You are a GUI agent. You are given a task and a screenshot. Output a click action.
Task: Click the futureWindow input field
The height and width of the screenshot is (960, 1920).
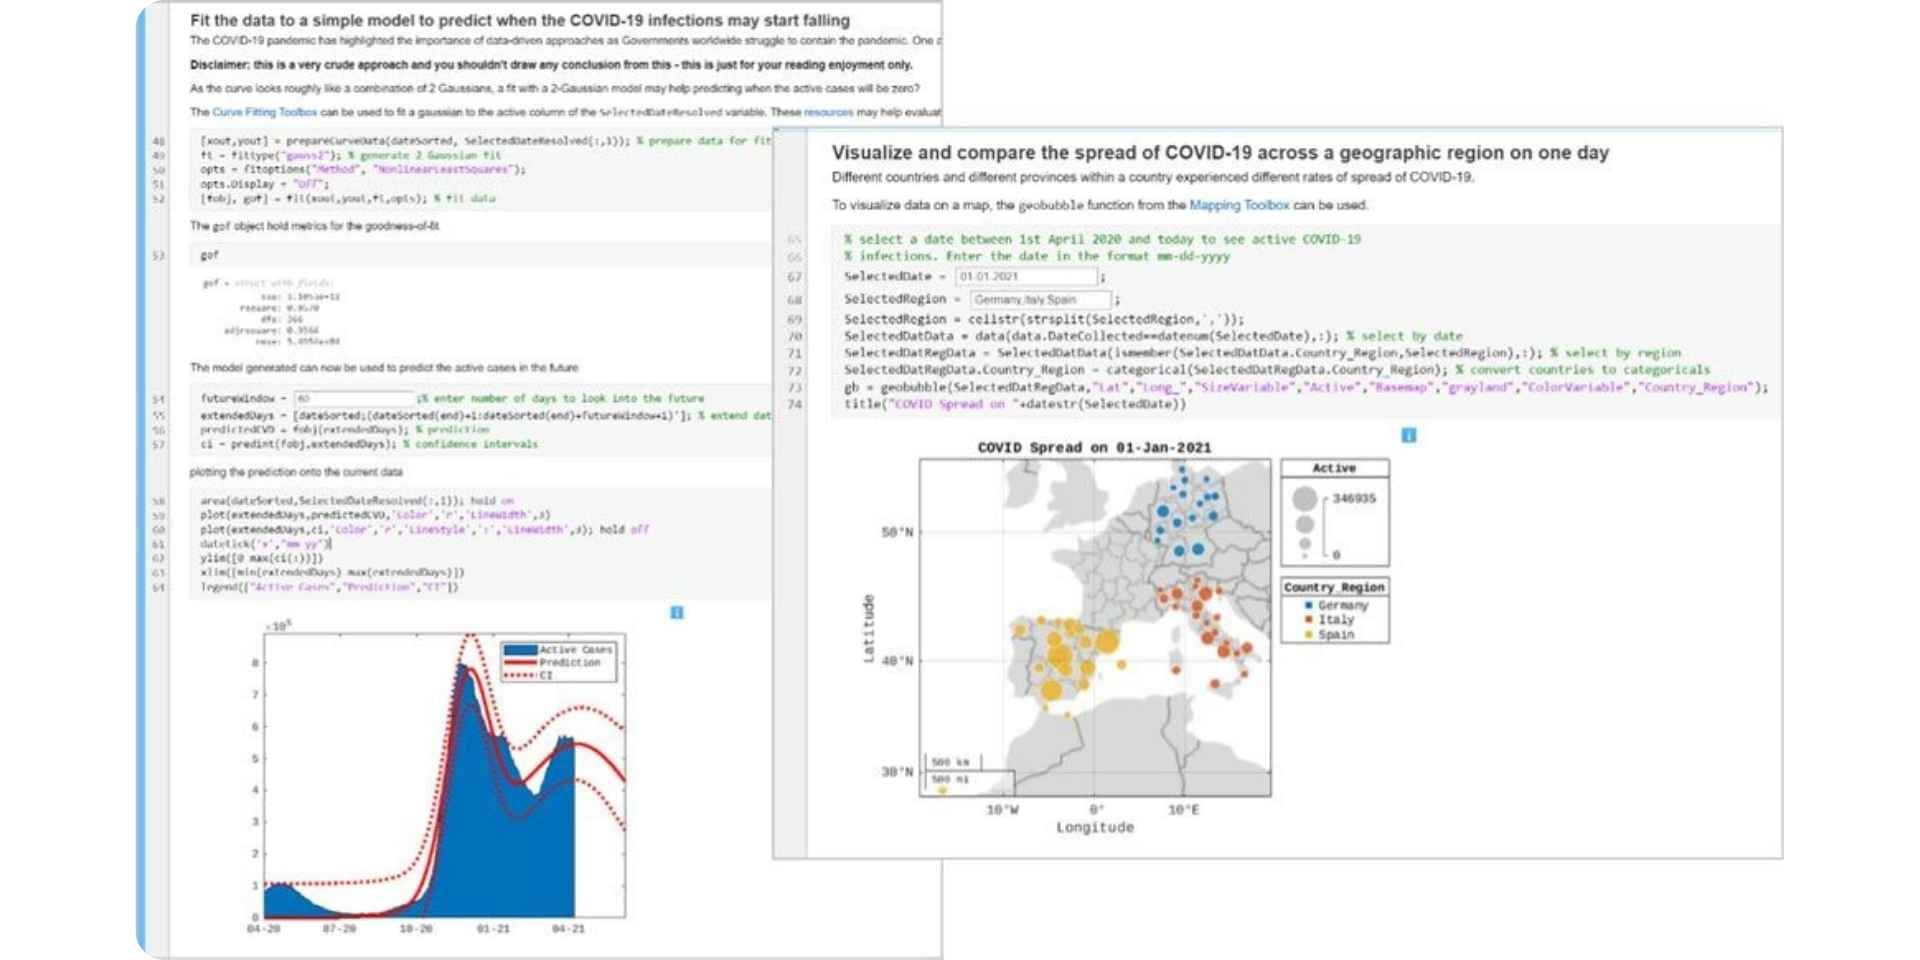[353, 398]
